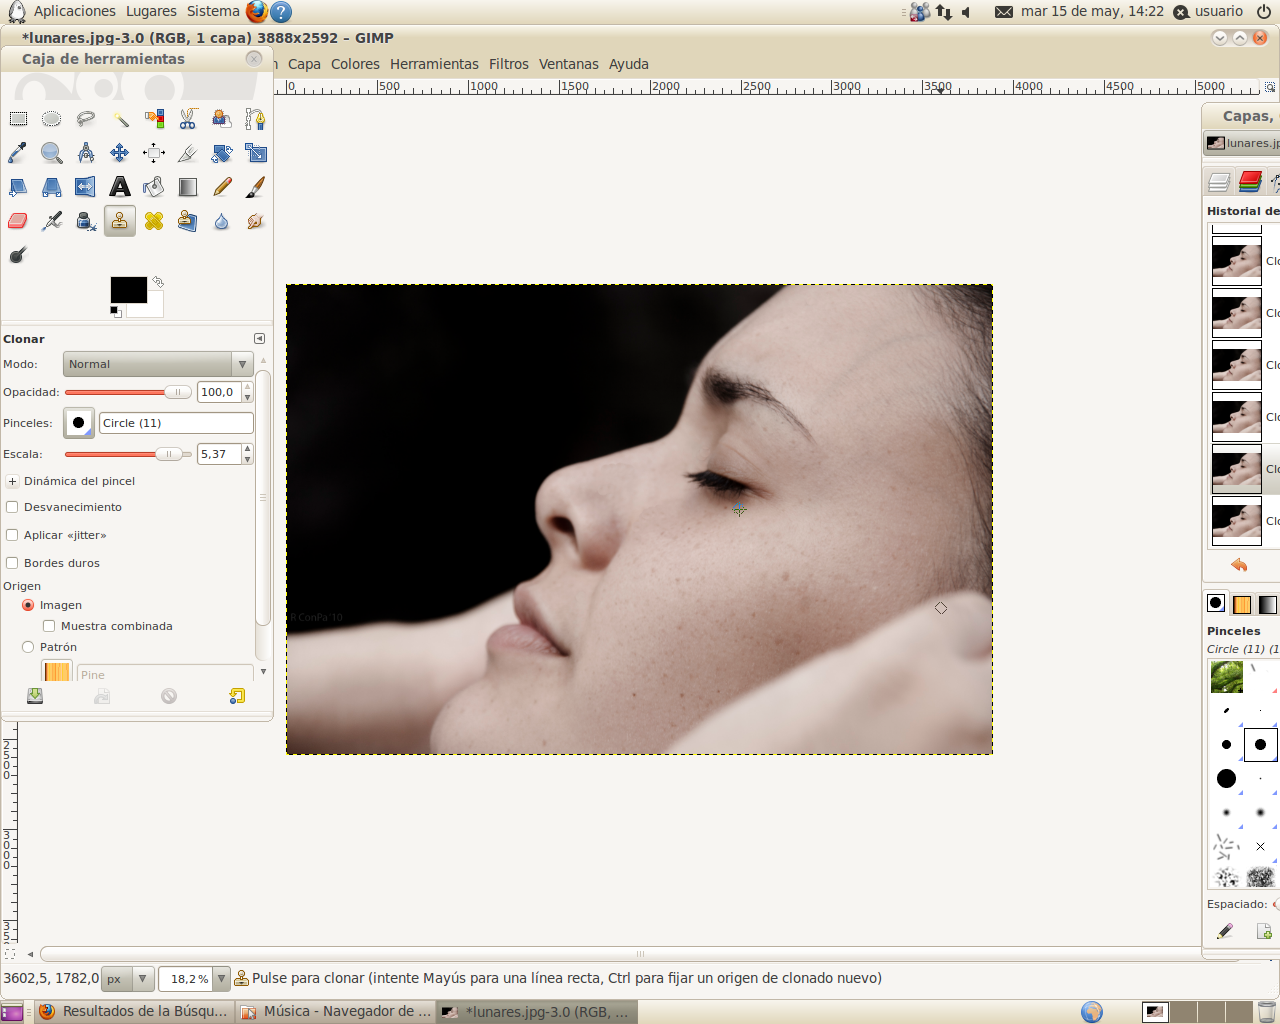Select the Alignment tool

coord(154,153)
